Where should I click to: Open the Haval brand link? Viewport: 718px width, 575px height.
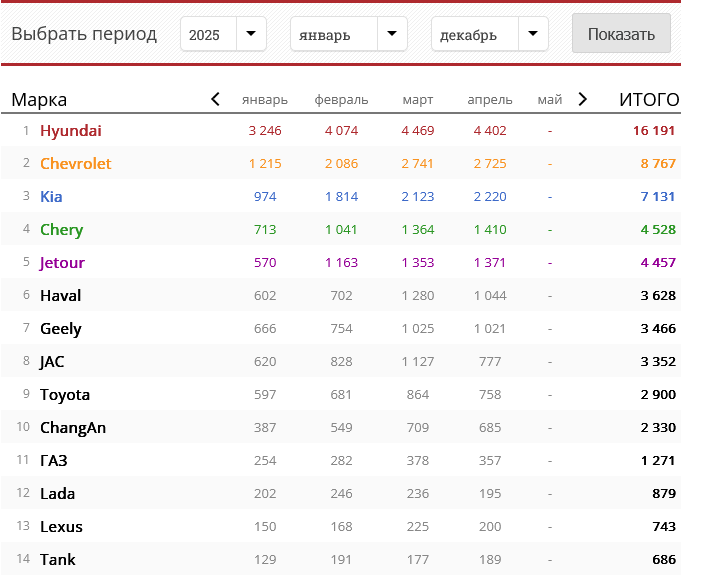click(x=60, y=296)
